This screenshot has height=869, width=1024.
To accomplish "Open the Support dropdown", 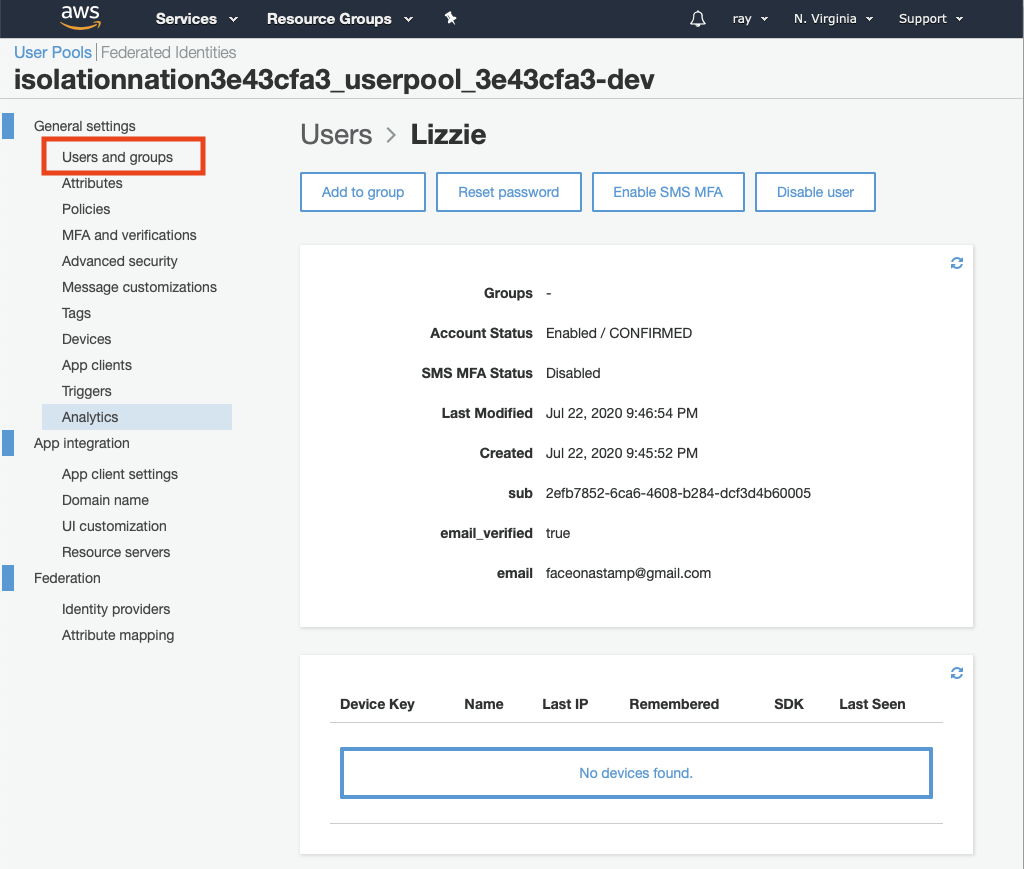I will 930,18.
